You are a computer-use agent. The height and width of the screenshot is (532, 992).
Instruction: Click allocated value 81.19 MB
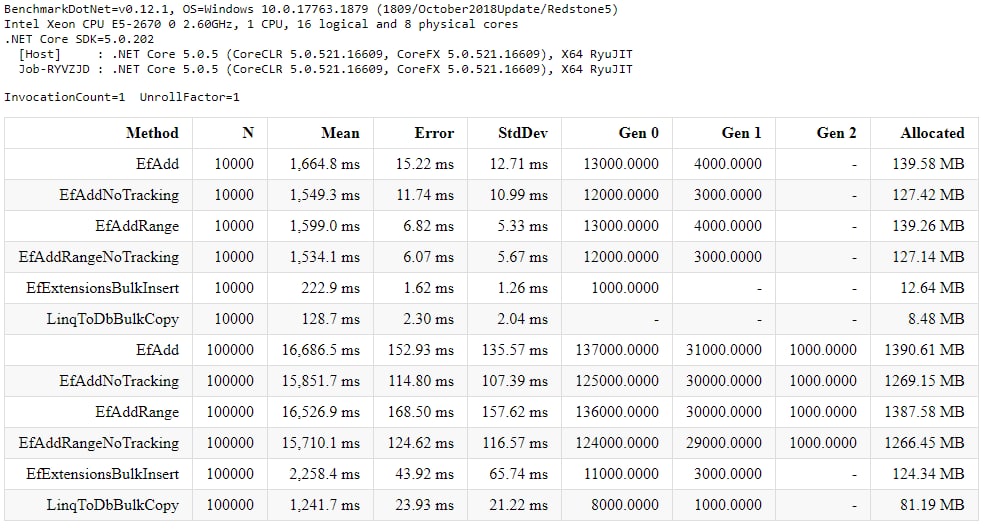pos(932,505)
